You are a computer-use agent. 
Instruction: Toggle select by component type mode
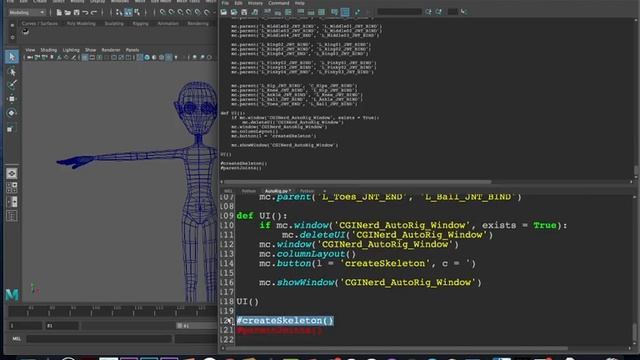point(137,13)
